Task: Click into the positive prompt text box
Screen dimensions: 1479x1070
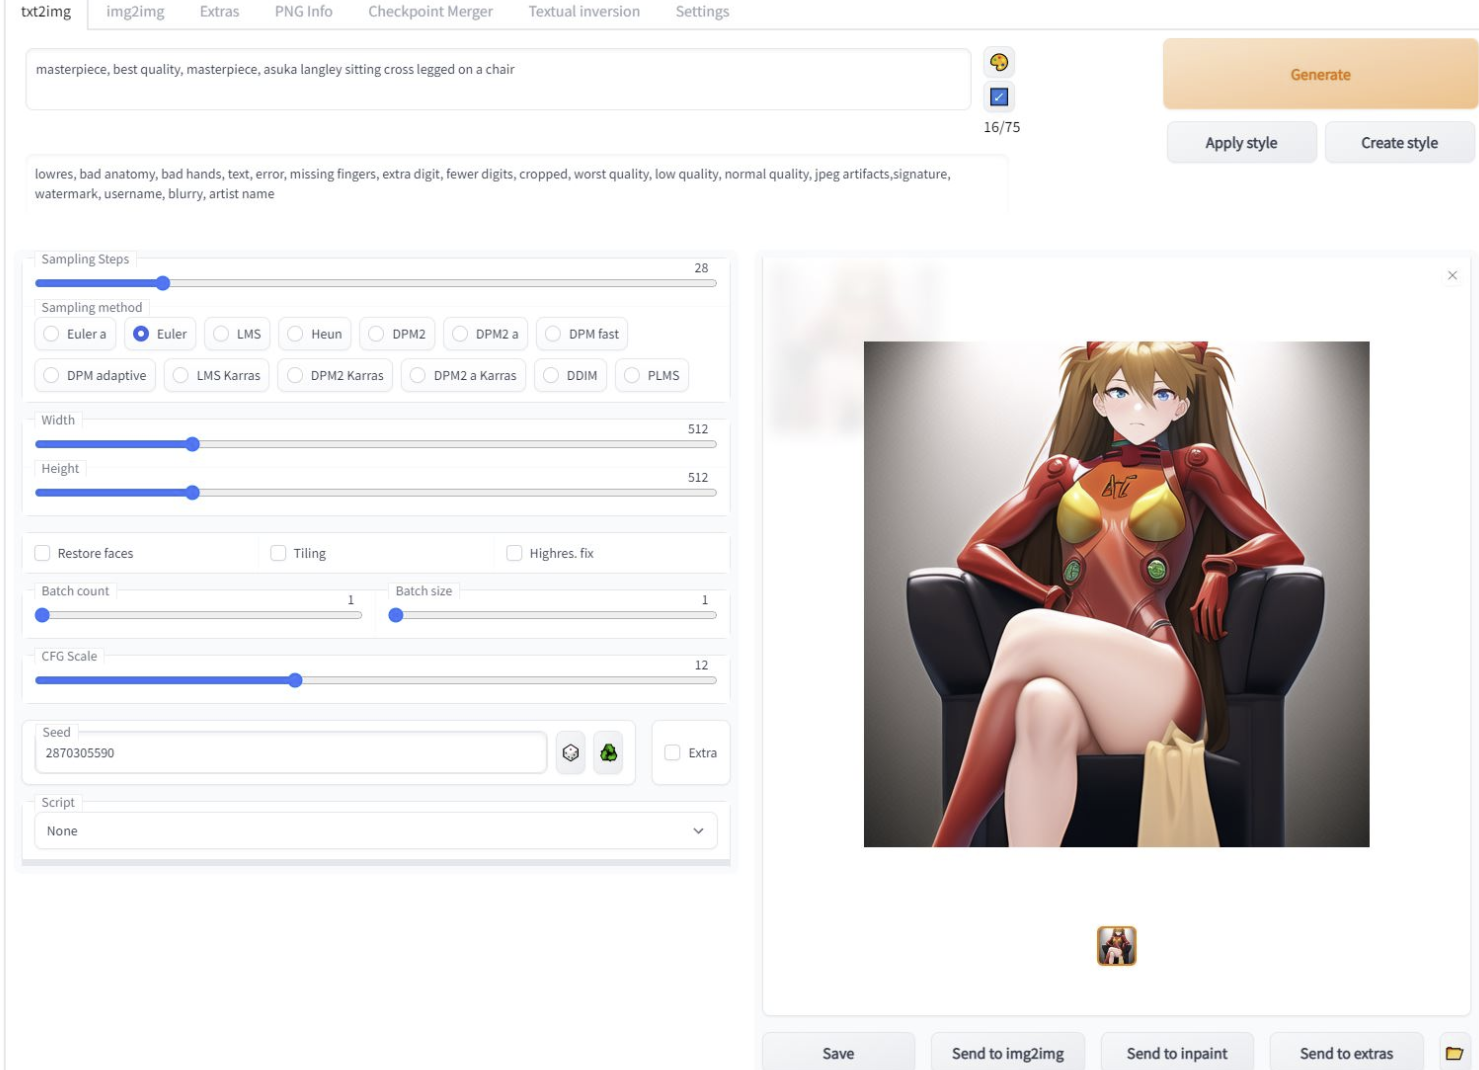Action: tap(498, 79)
